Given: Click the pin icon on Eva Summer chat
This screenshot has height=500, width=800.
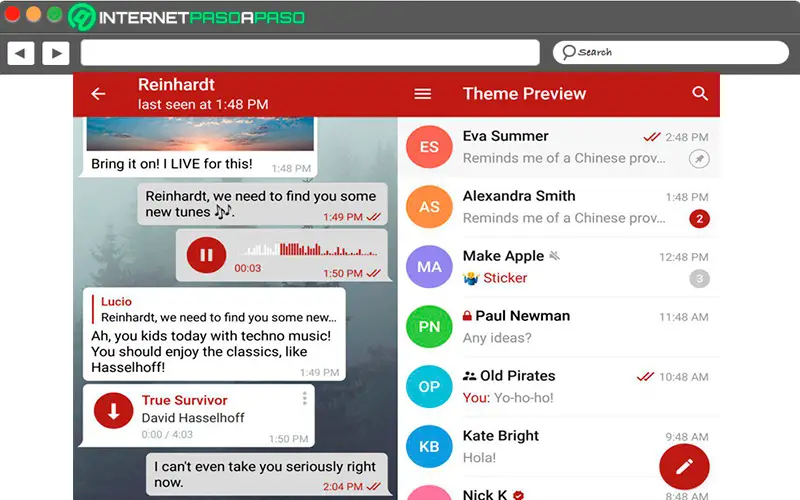Looking at the screenshot, I should click(x=699, y=159).
